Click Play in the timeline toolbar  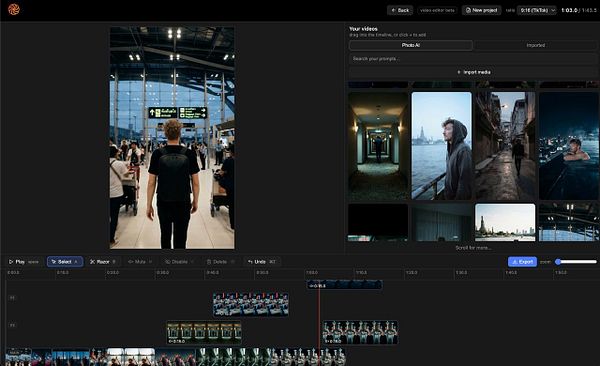coord(24,262)
